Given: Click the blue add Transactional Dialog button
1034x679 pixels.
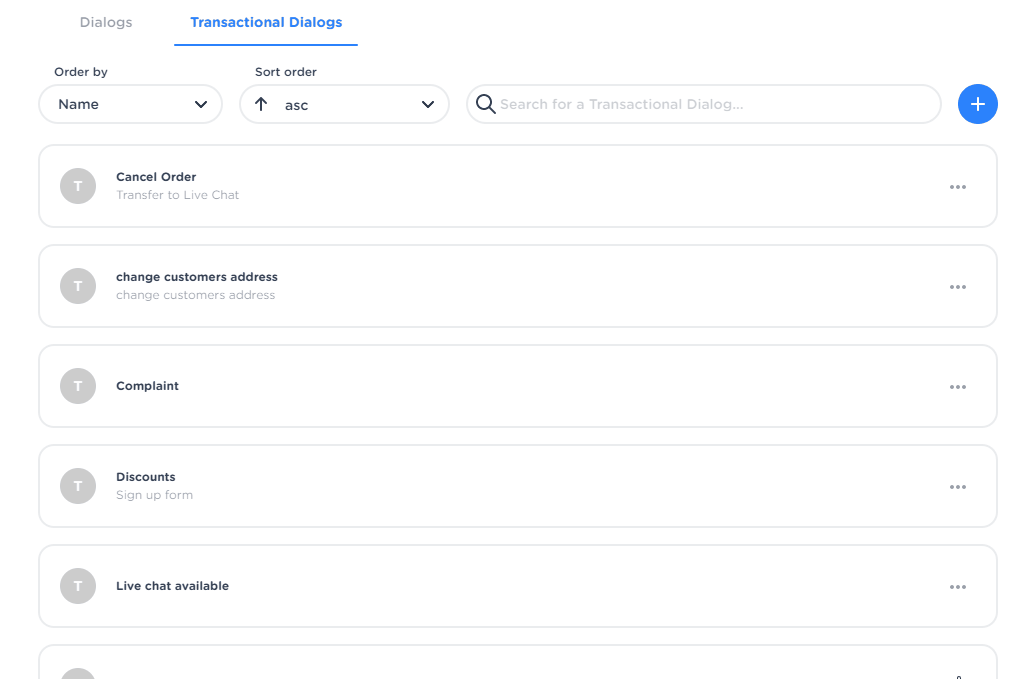Looking at the screenshot, I should click(x=977, y=104).
